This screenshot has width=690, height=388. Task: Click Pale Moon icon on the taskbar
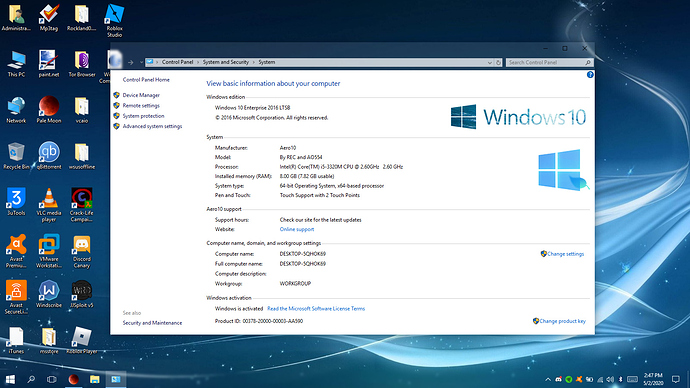pyautogui.click(x=73, y=379)
